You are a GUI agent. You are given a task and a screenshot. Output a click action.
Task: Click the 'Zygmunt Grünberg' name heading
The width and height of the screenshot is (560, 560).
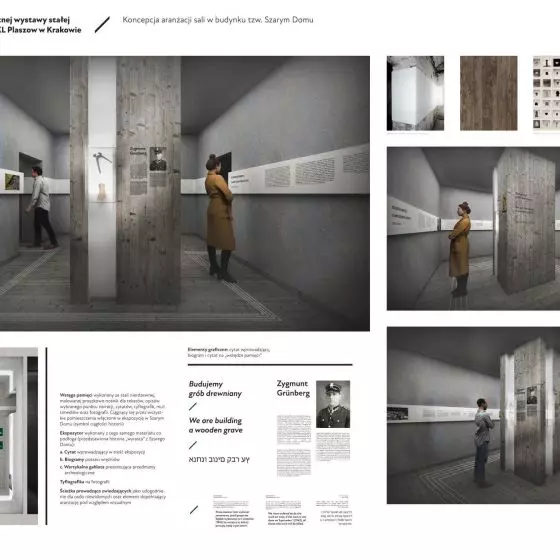(293, 388)
